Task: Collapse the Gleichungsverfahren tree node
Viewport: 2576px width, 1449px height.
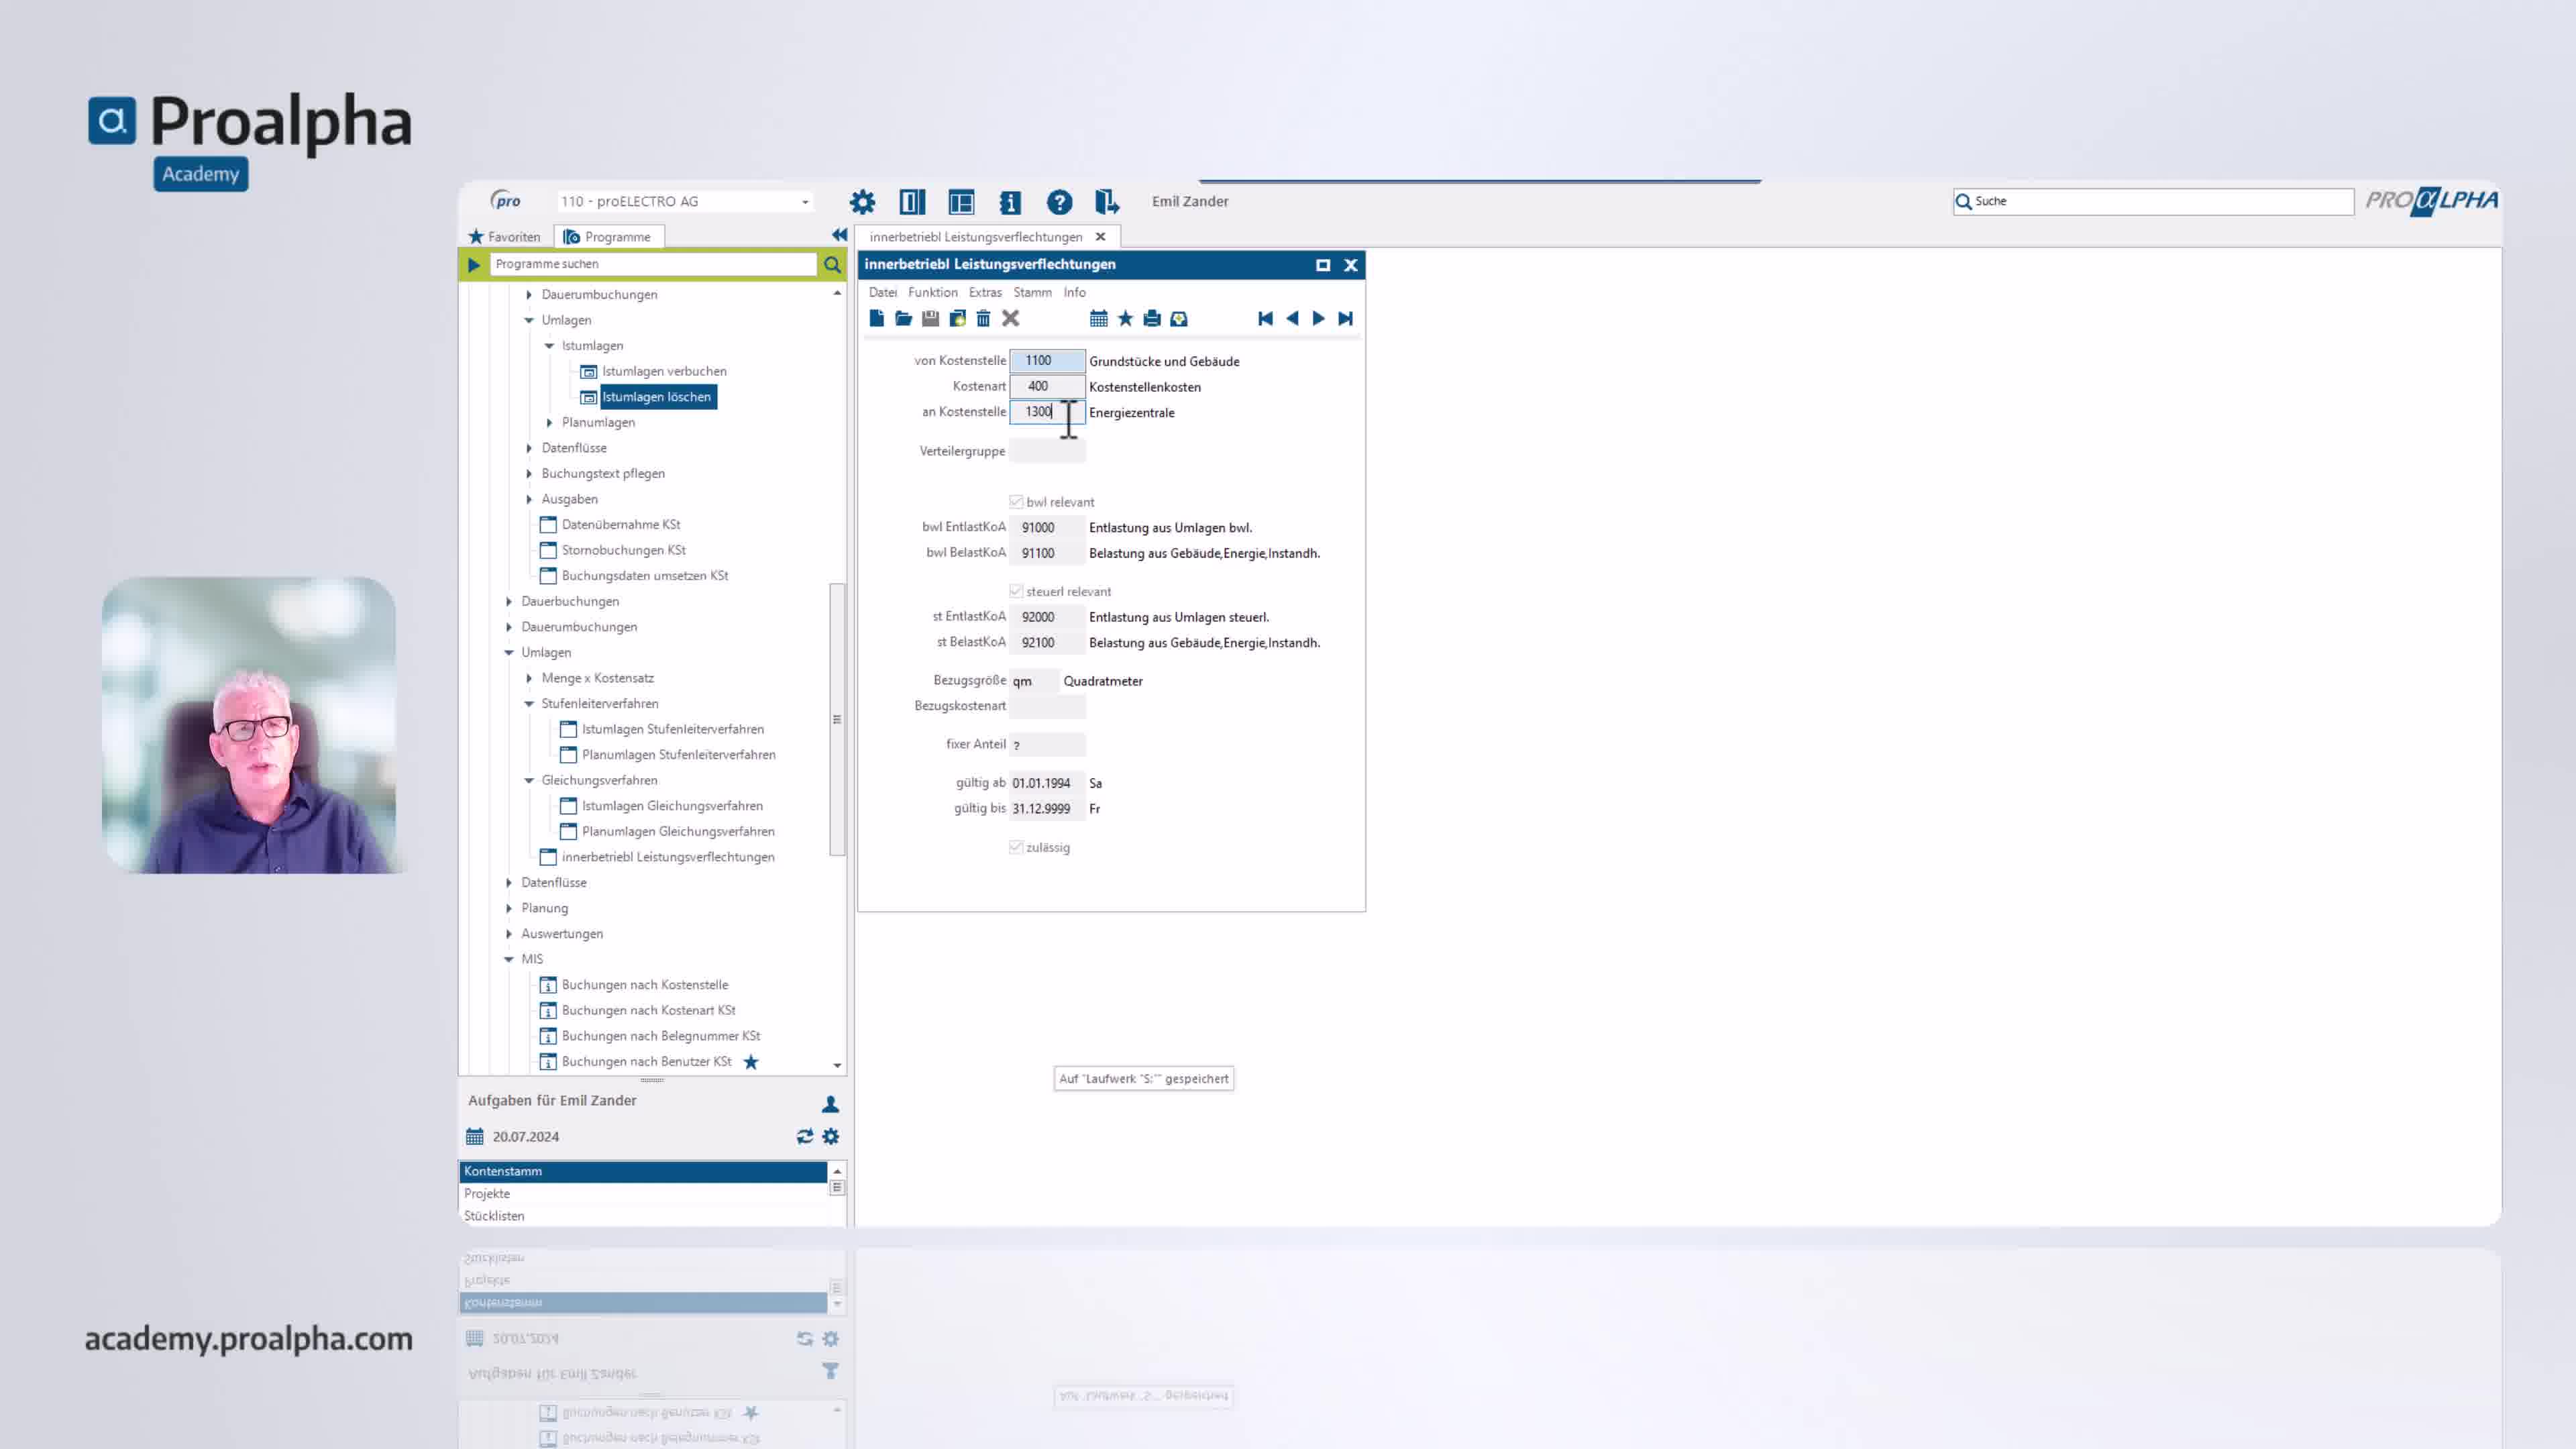Action: [529, 780]
